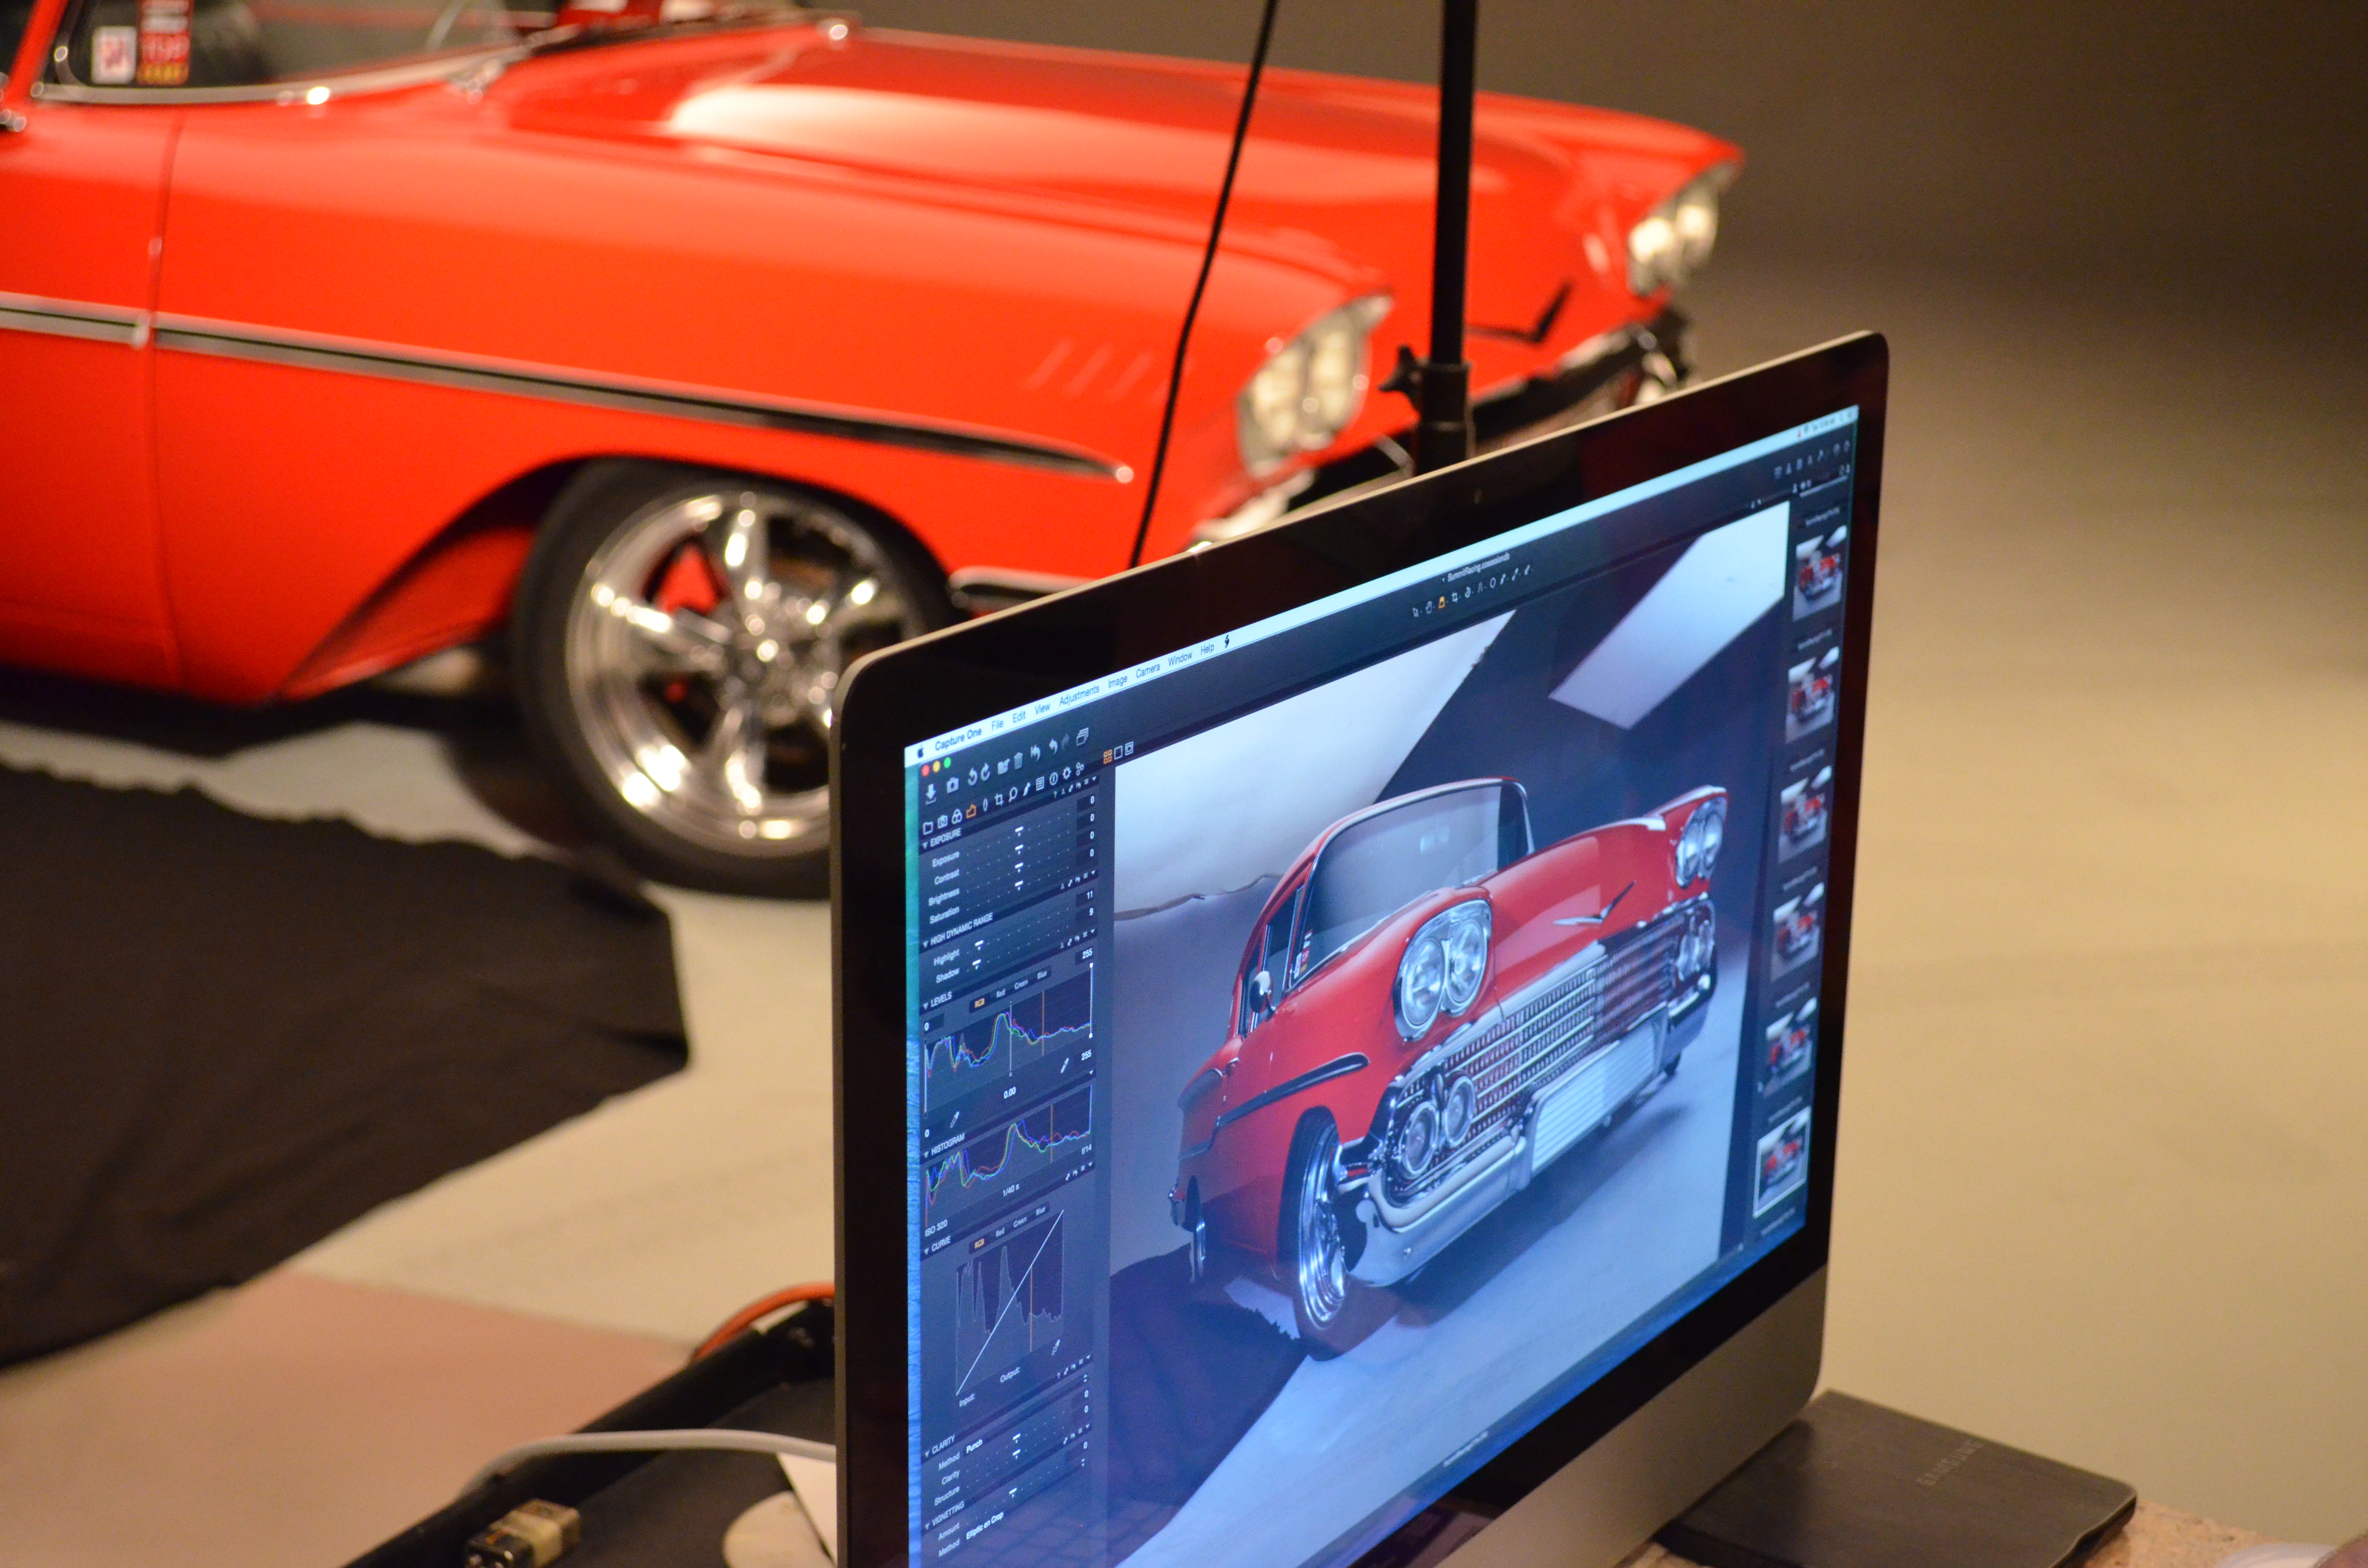Collapse the HIGH DYNAMIC RANGE section

click(x=926, y=944)
